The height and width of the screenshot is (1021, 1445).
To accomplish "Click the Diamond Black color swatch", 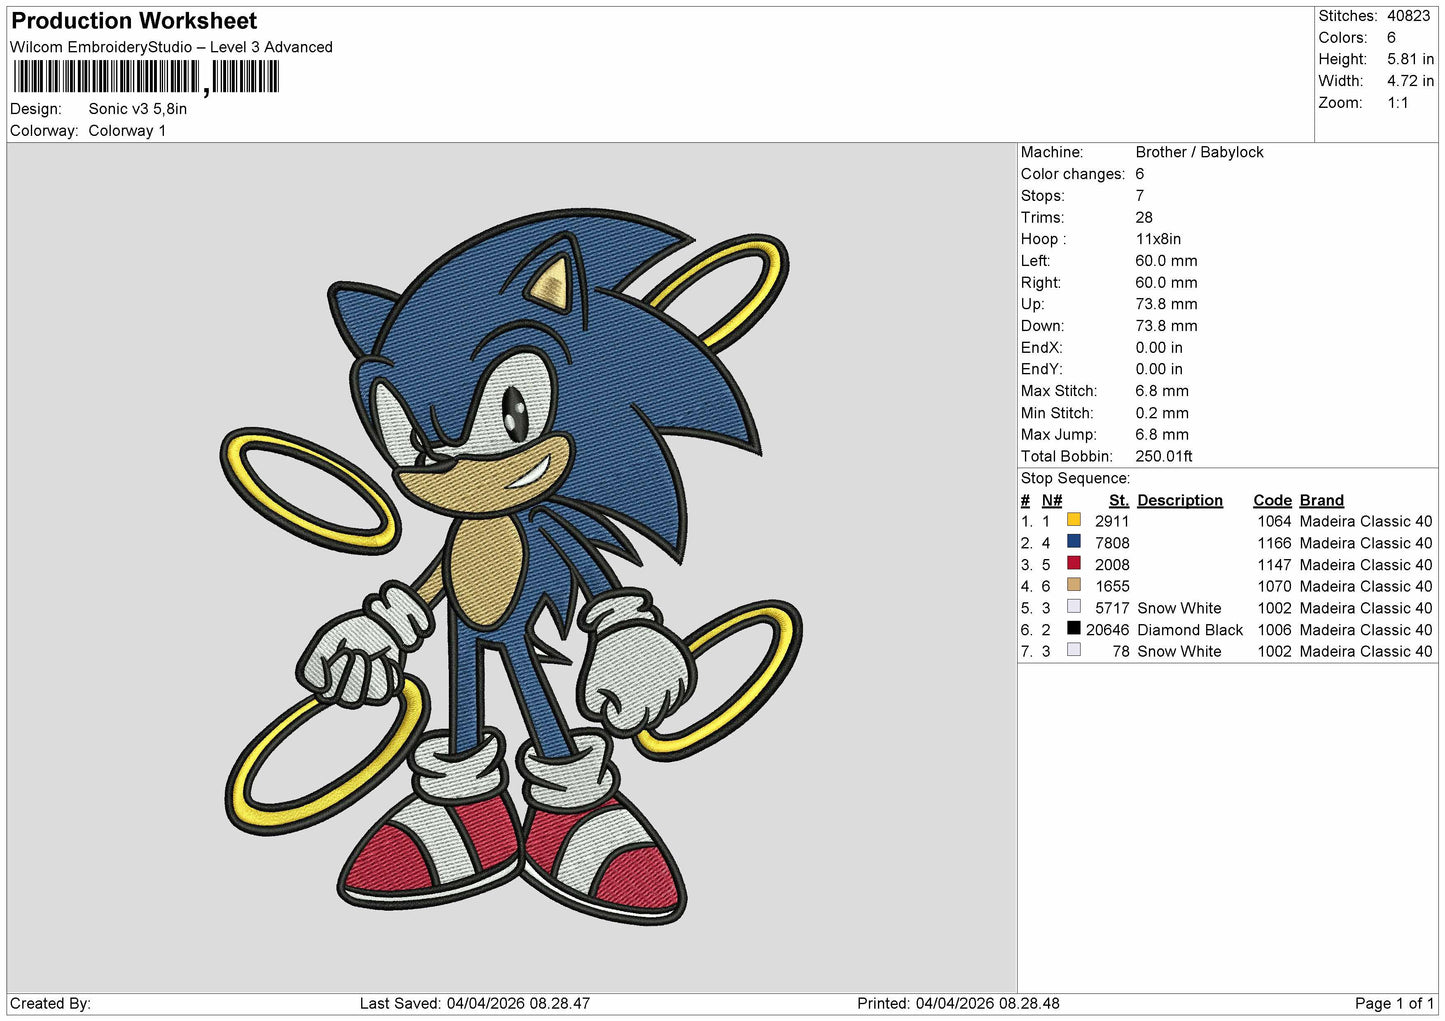I will pyautogui.click(x=1073, y=628).
